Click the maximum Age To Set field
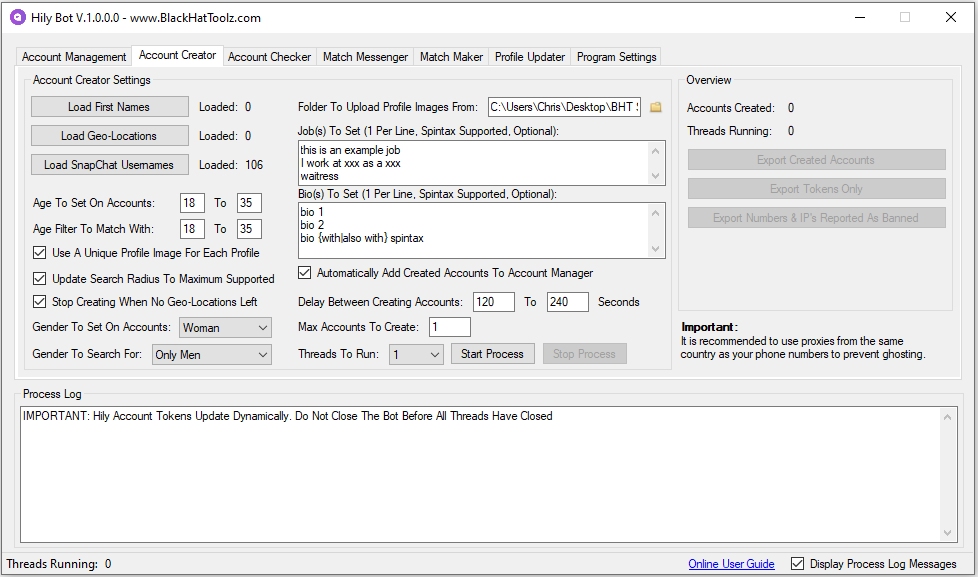 (x=249, y=203)
